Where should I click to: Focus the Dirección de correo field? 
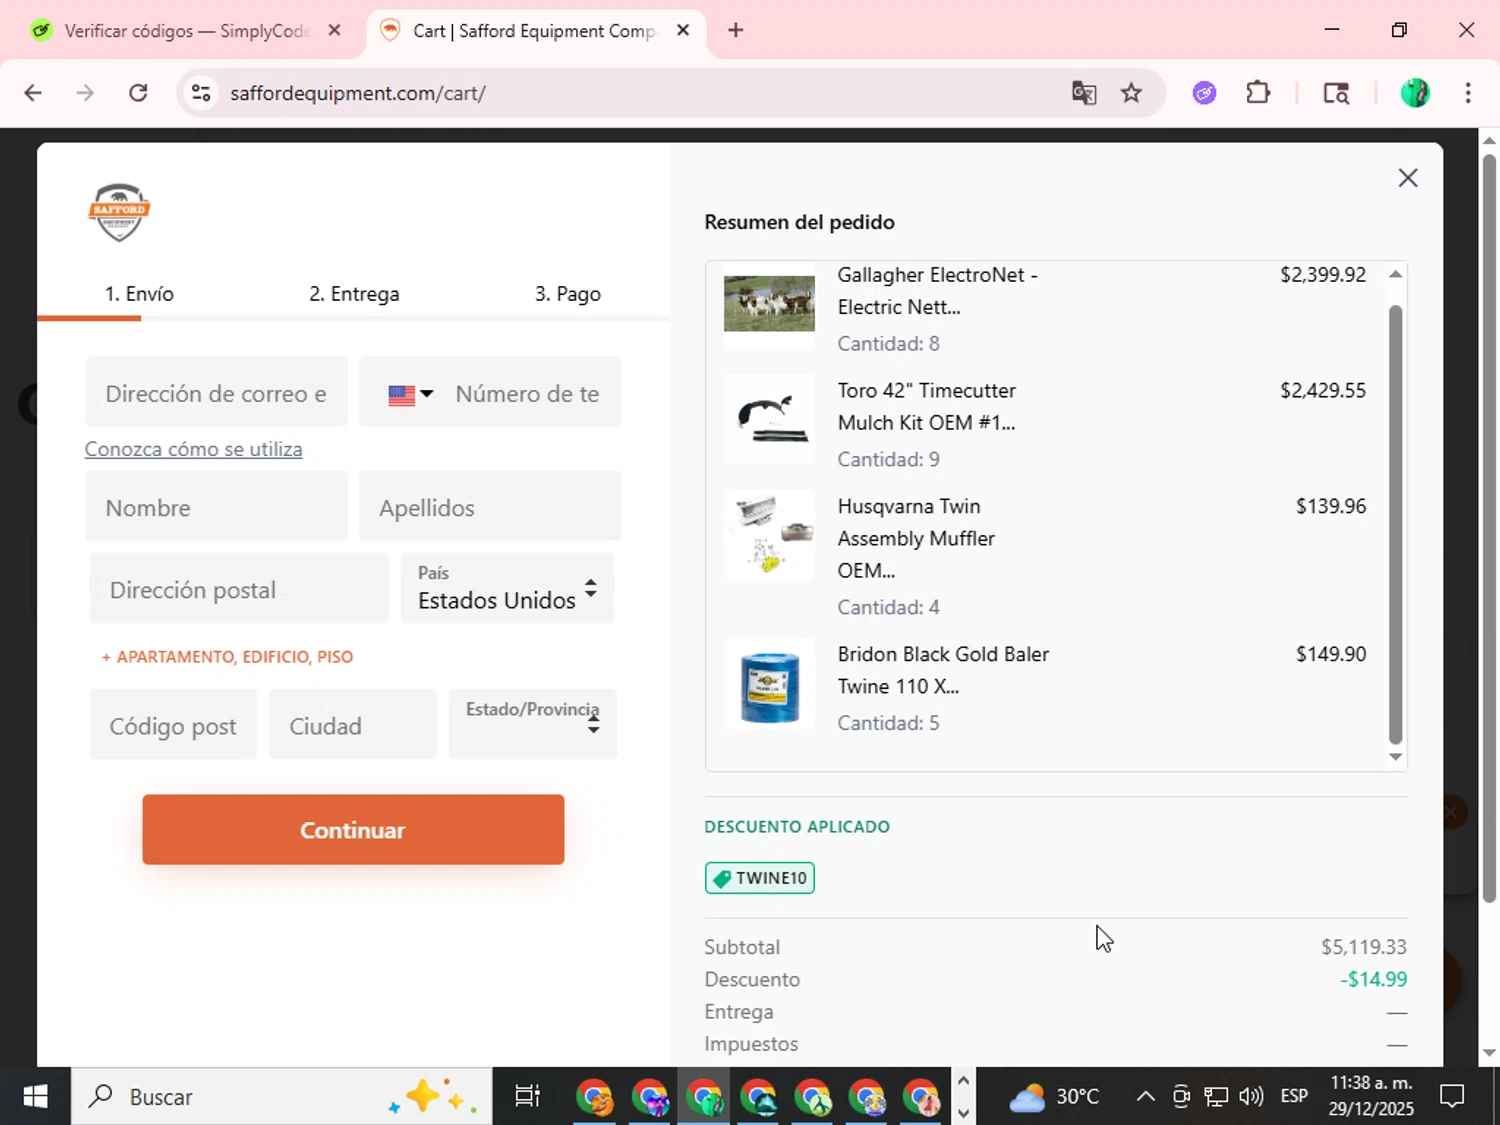216,392
